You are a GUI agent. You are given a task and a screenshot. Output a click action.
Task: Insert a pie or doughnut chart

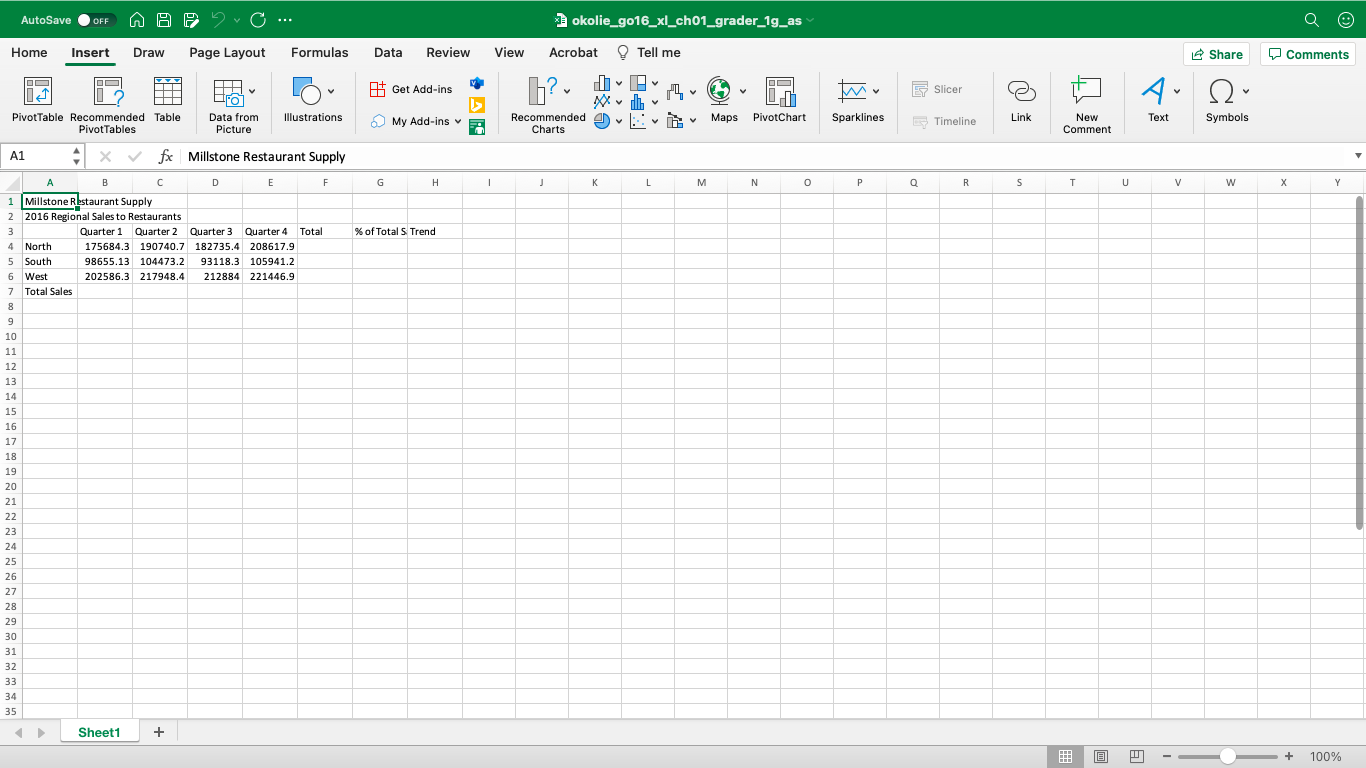point(602,121)
